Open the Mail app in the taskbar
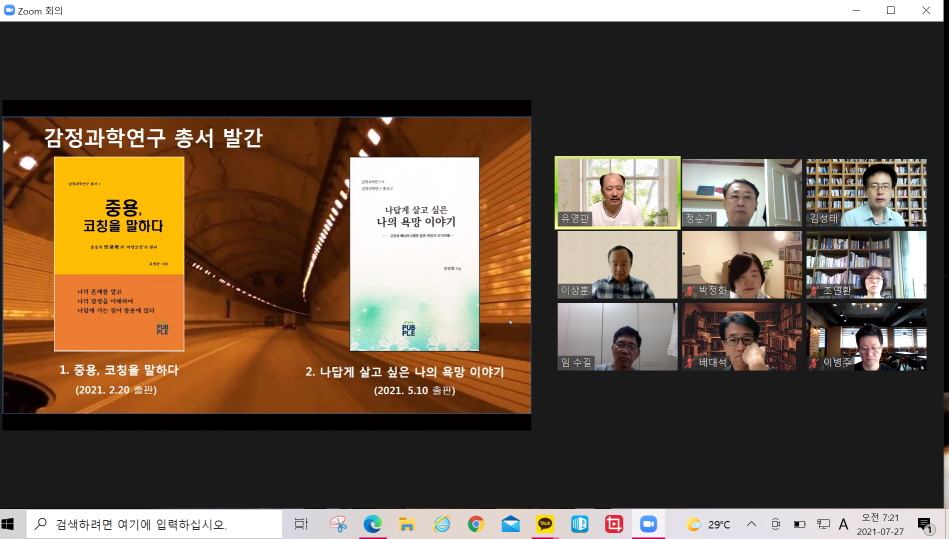949x539 pixels. click(x=510, y=524)
